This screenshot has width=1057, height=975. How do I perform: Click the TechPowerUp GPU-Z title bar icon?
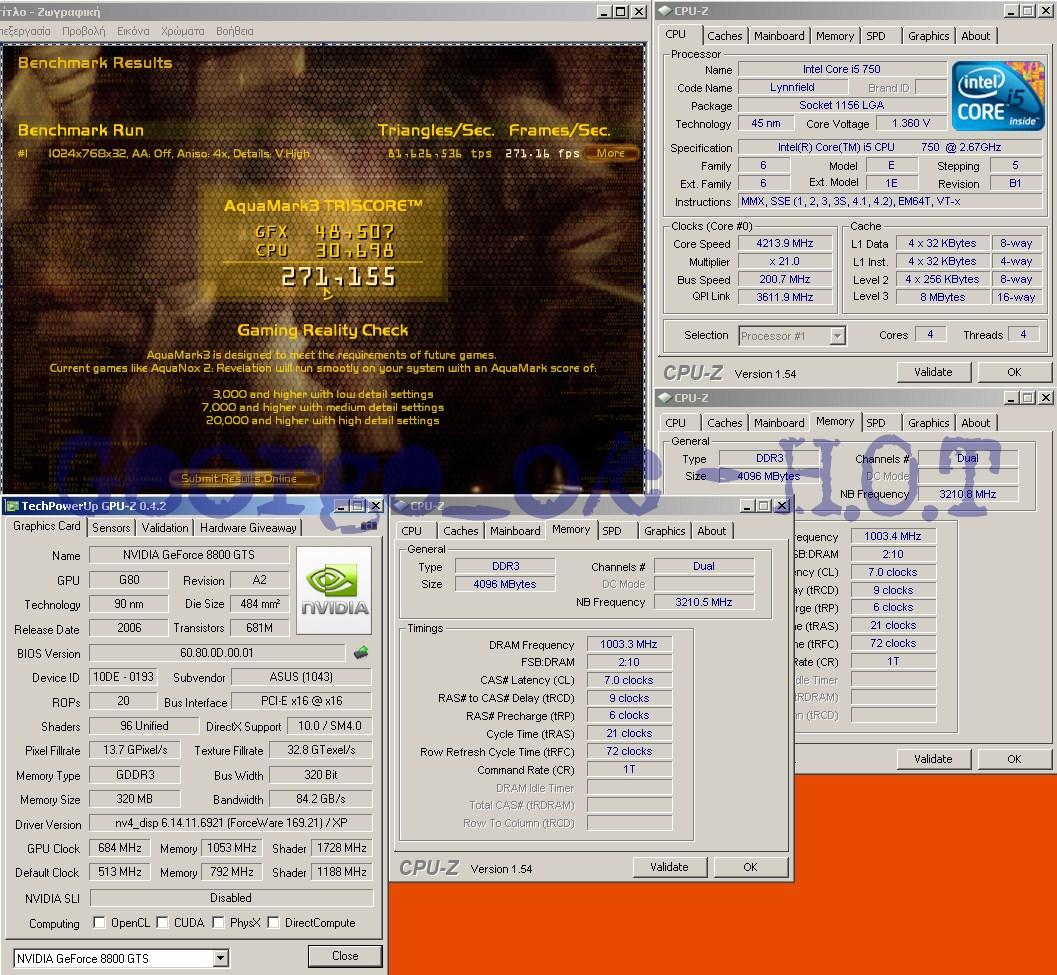12,506
